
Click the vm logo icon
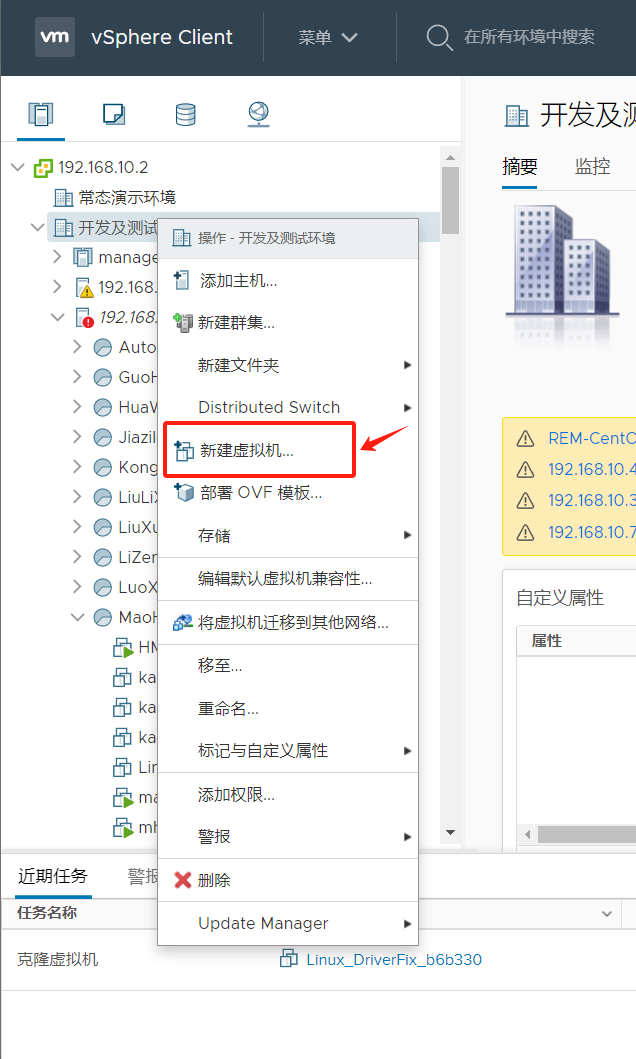click(55, 36)
